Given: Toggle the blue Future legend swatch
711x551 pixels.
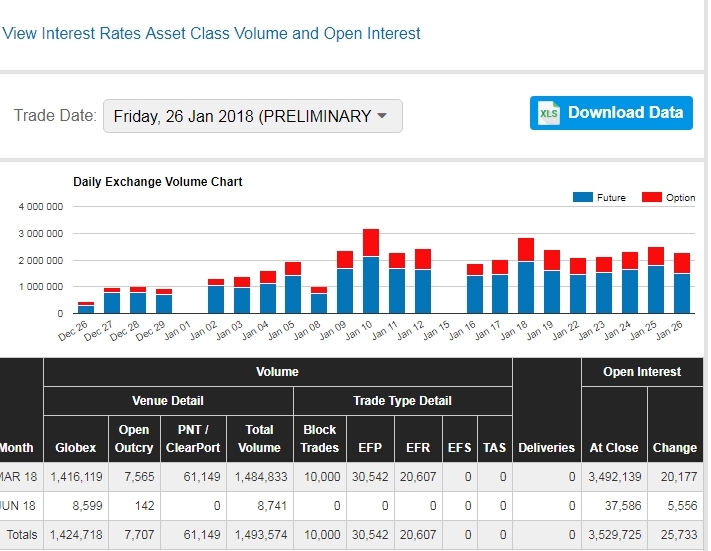Looking at the screenshot, I should click(582, 198).
